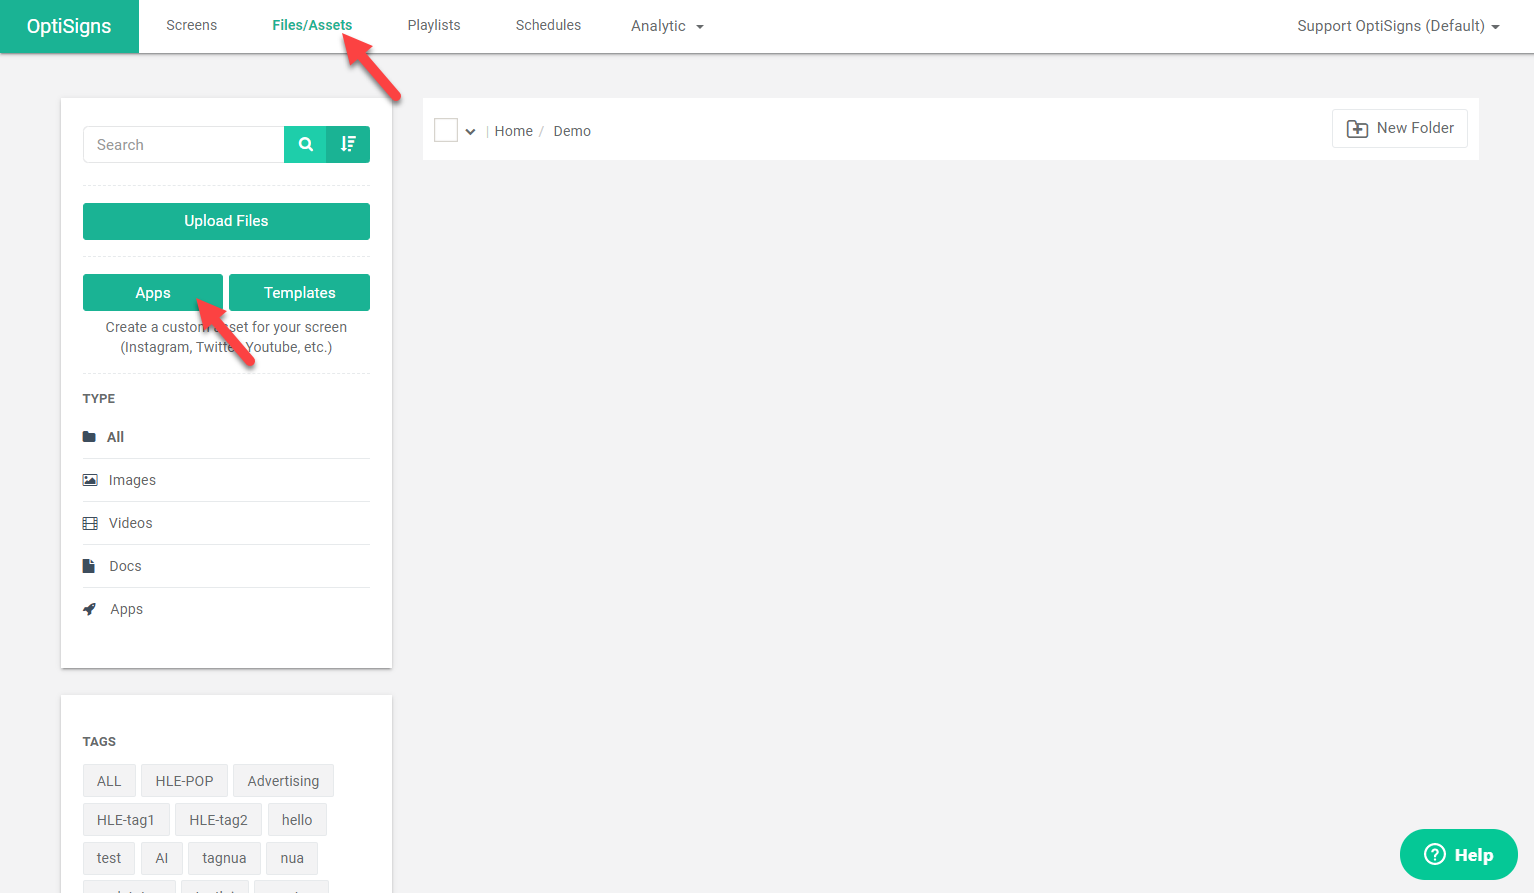Toggle the select-all checkbox

(446, 130)
